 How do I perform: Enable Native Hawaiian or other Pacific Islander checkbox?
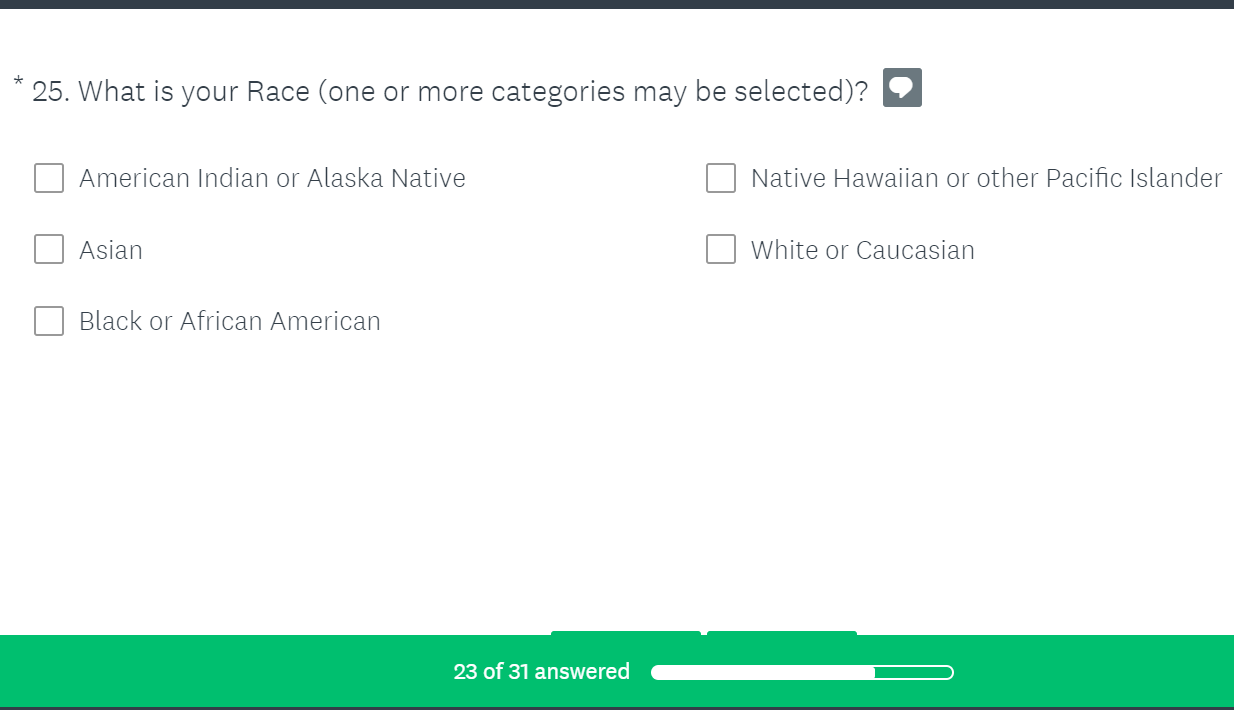721,178
